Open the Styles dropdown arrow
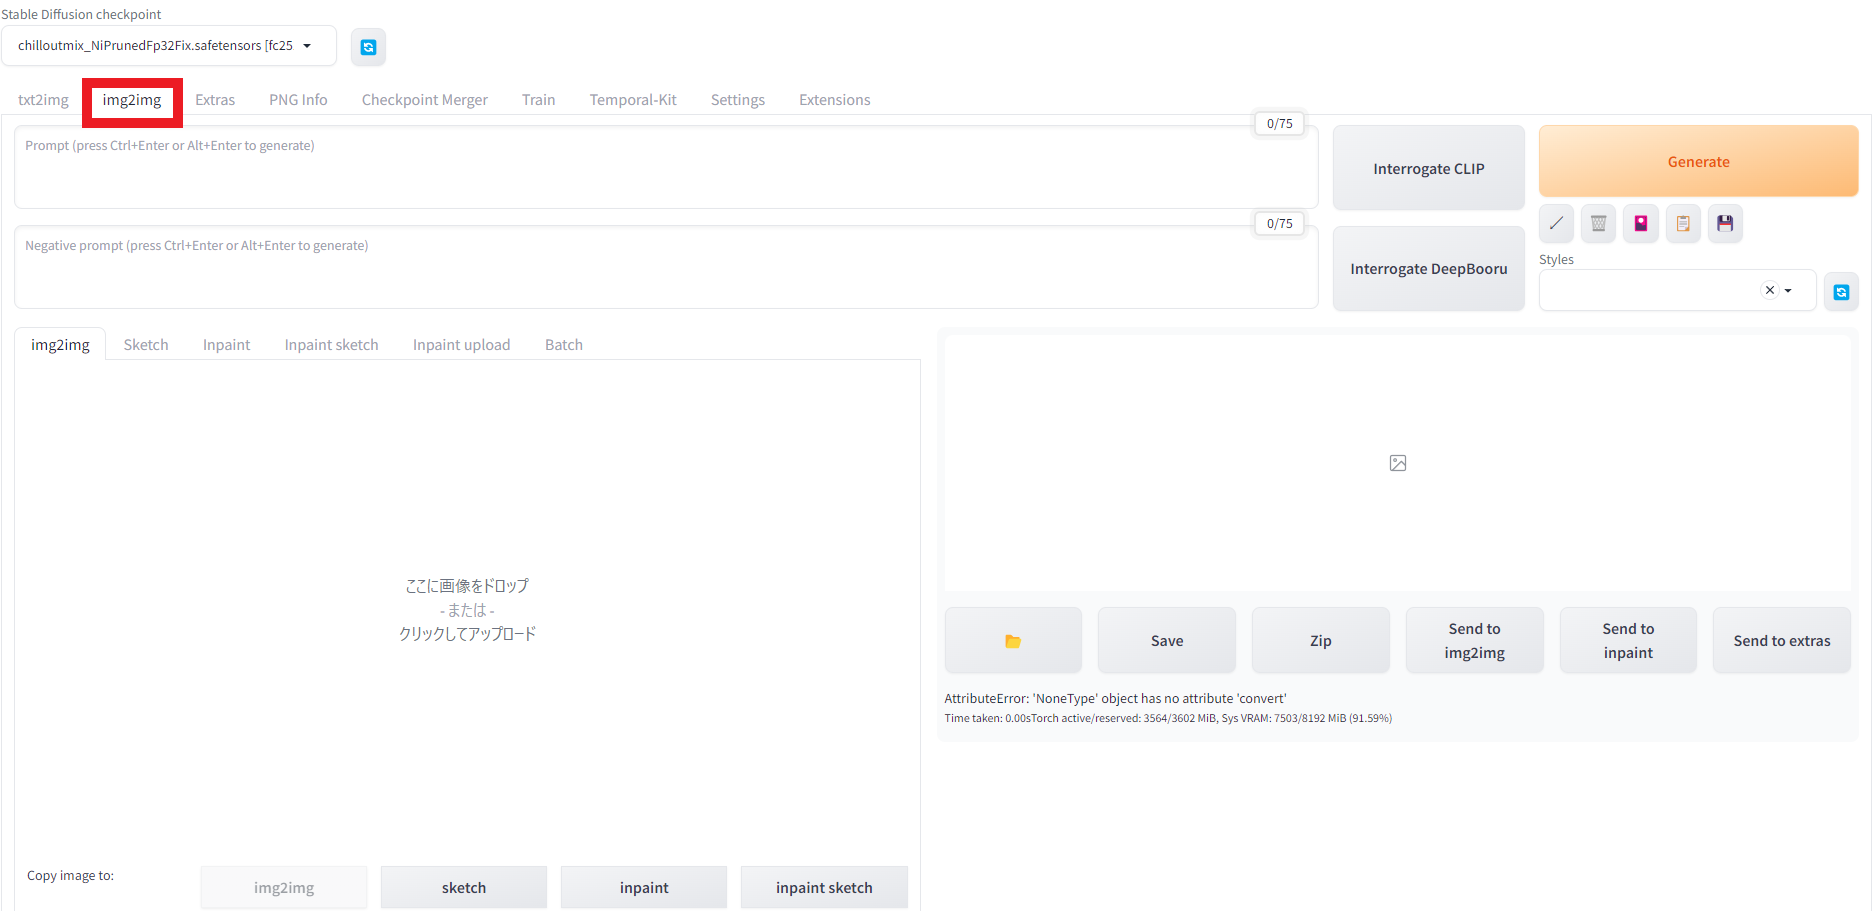The image size is (1874, 911). point(1789,291)
